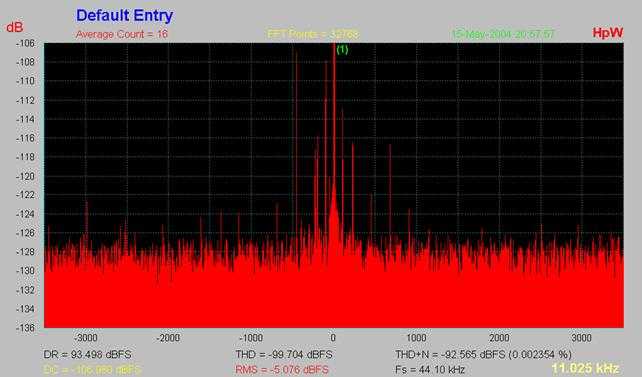Click the yellow '11.025 kHz' frequency value

(x=585, y=368)
